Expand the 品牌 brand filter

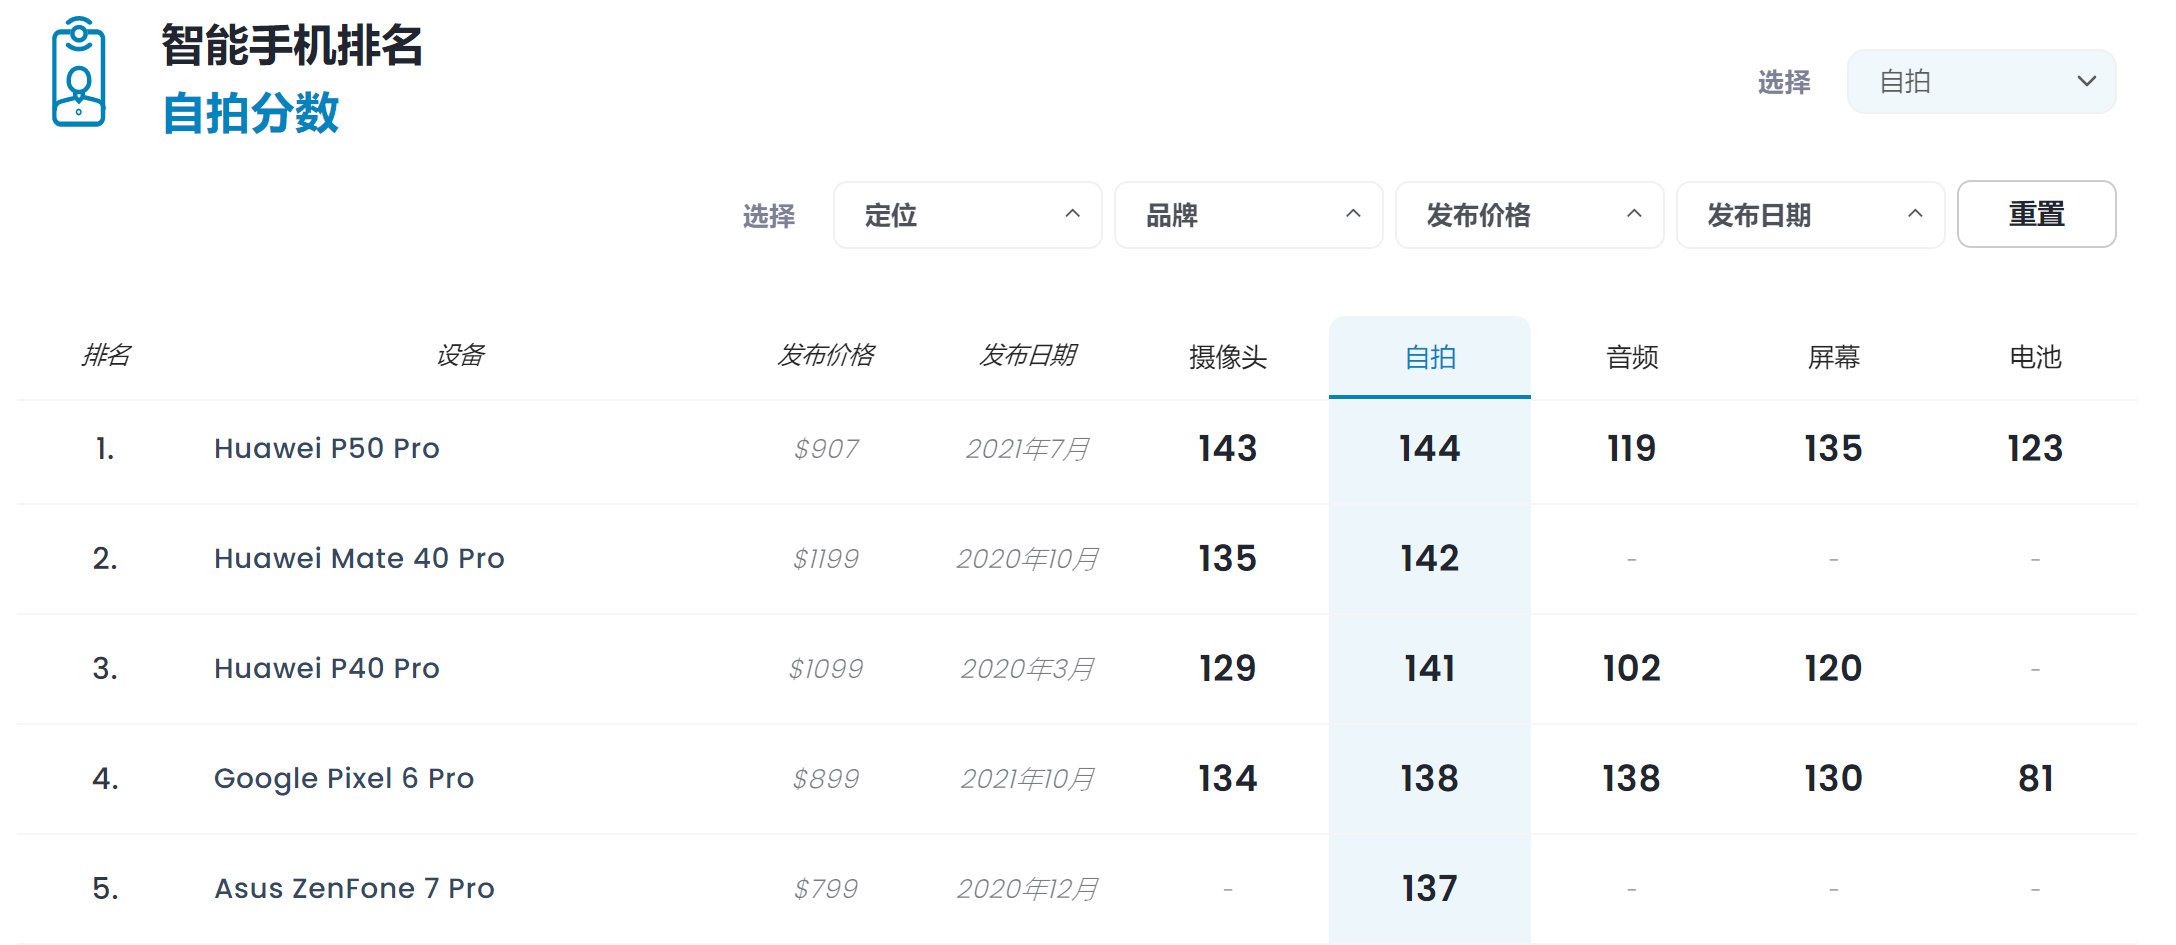point(1247,214)
